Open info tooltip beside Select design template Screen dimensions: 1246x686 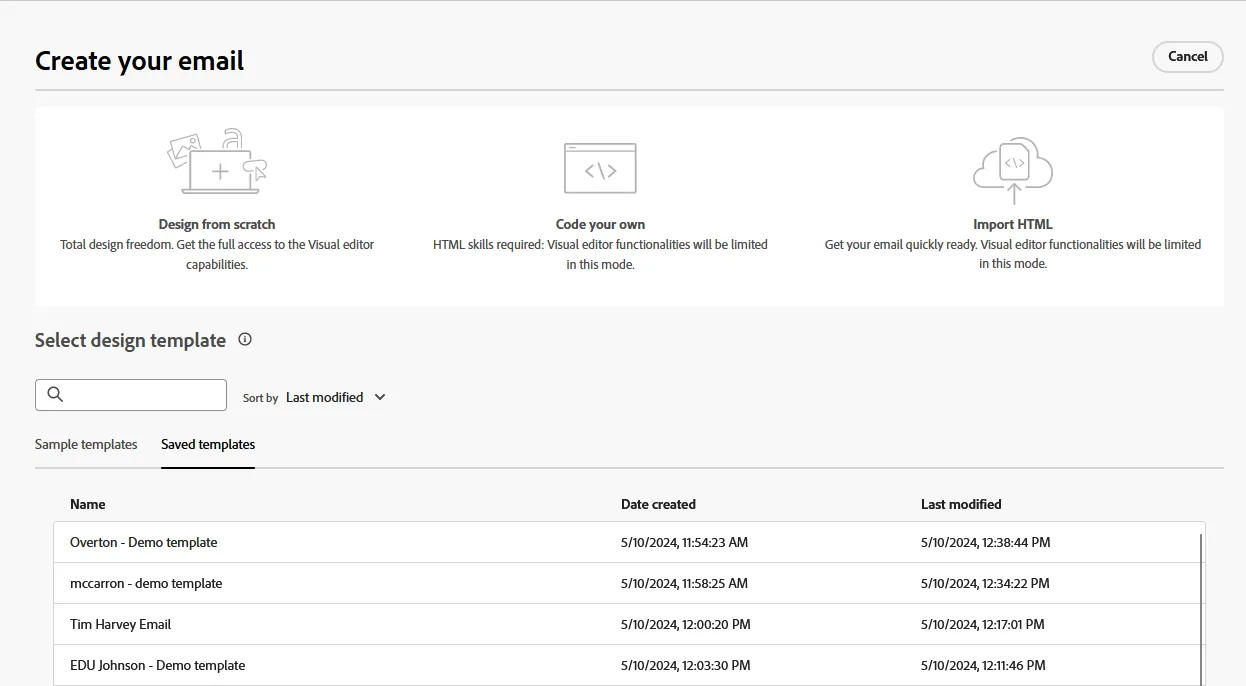point(245,340)
